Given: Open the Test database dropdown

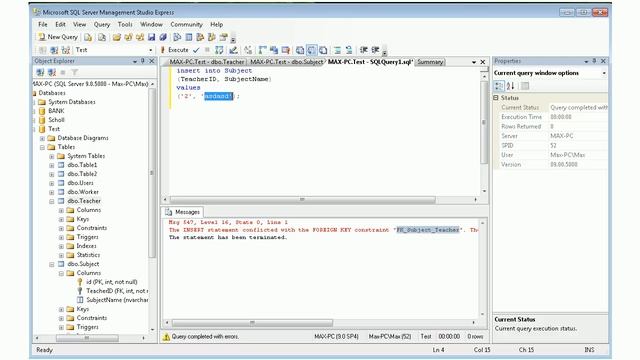Looking at the screenshot, I should 151,50.
